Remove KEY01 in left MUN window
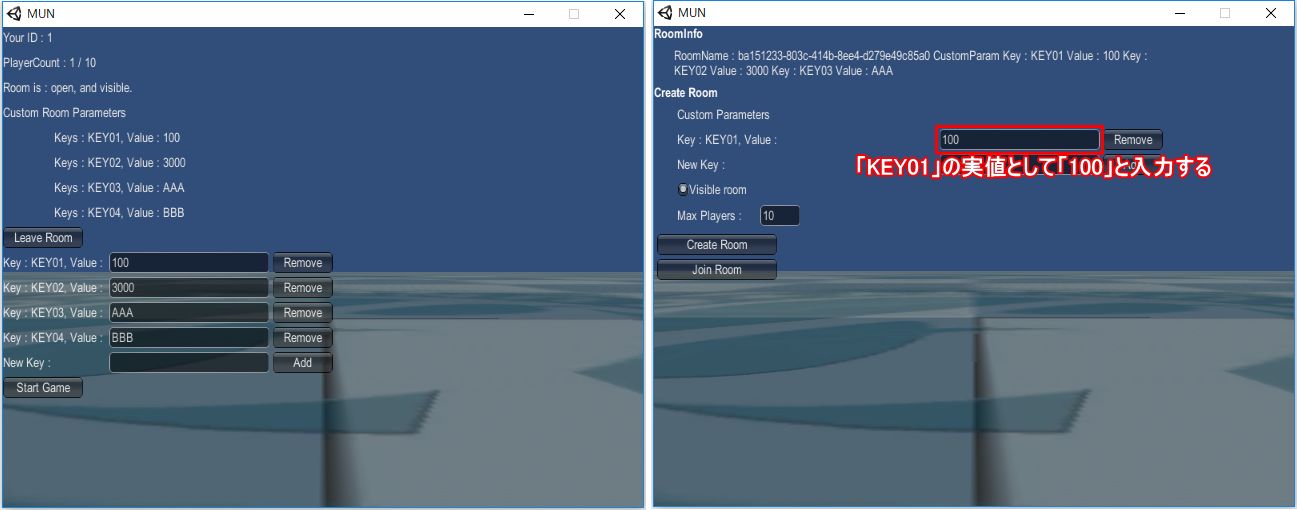 tap(303, 263)
